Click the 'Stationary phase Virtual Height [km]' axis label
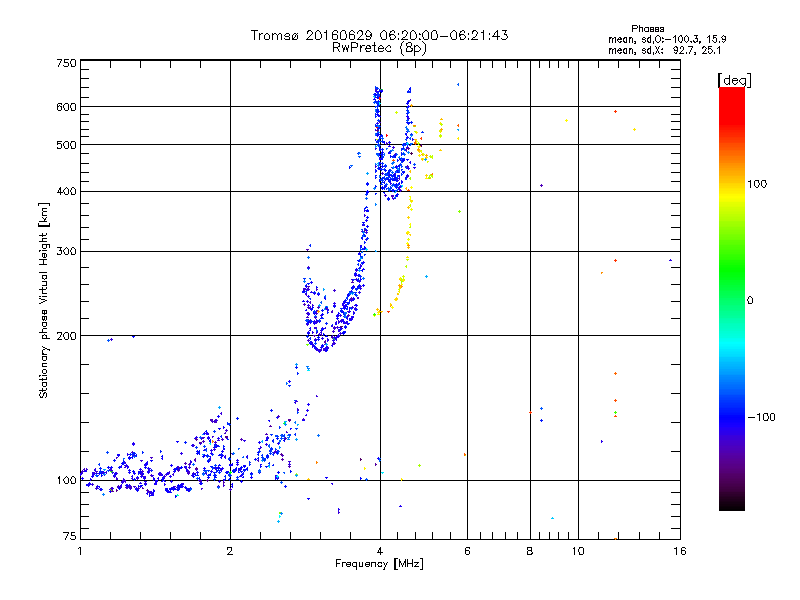The width and height of the screenshot is (800, 600). (x=43, y=300)
